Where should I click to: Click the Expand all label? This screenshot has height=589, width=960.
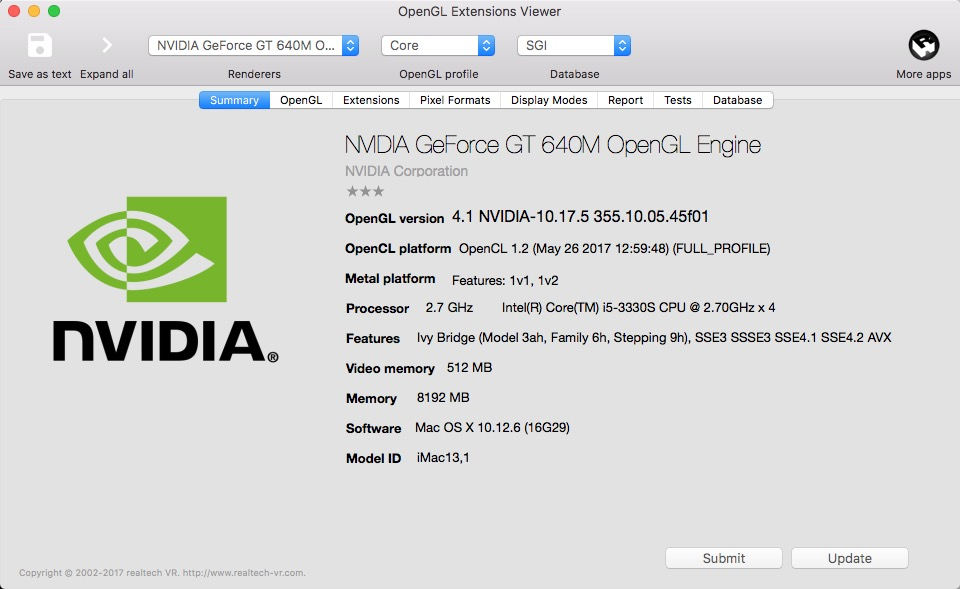pos(107,74)
